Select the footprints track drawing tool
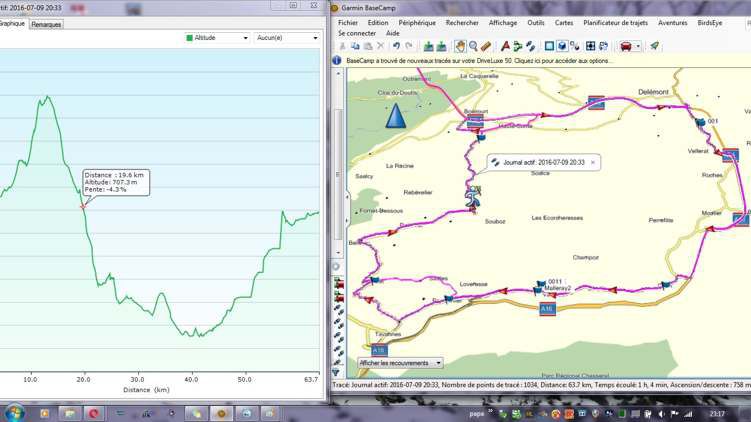751x422 pixels. (x=530, y=46)
